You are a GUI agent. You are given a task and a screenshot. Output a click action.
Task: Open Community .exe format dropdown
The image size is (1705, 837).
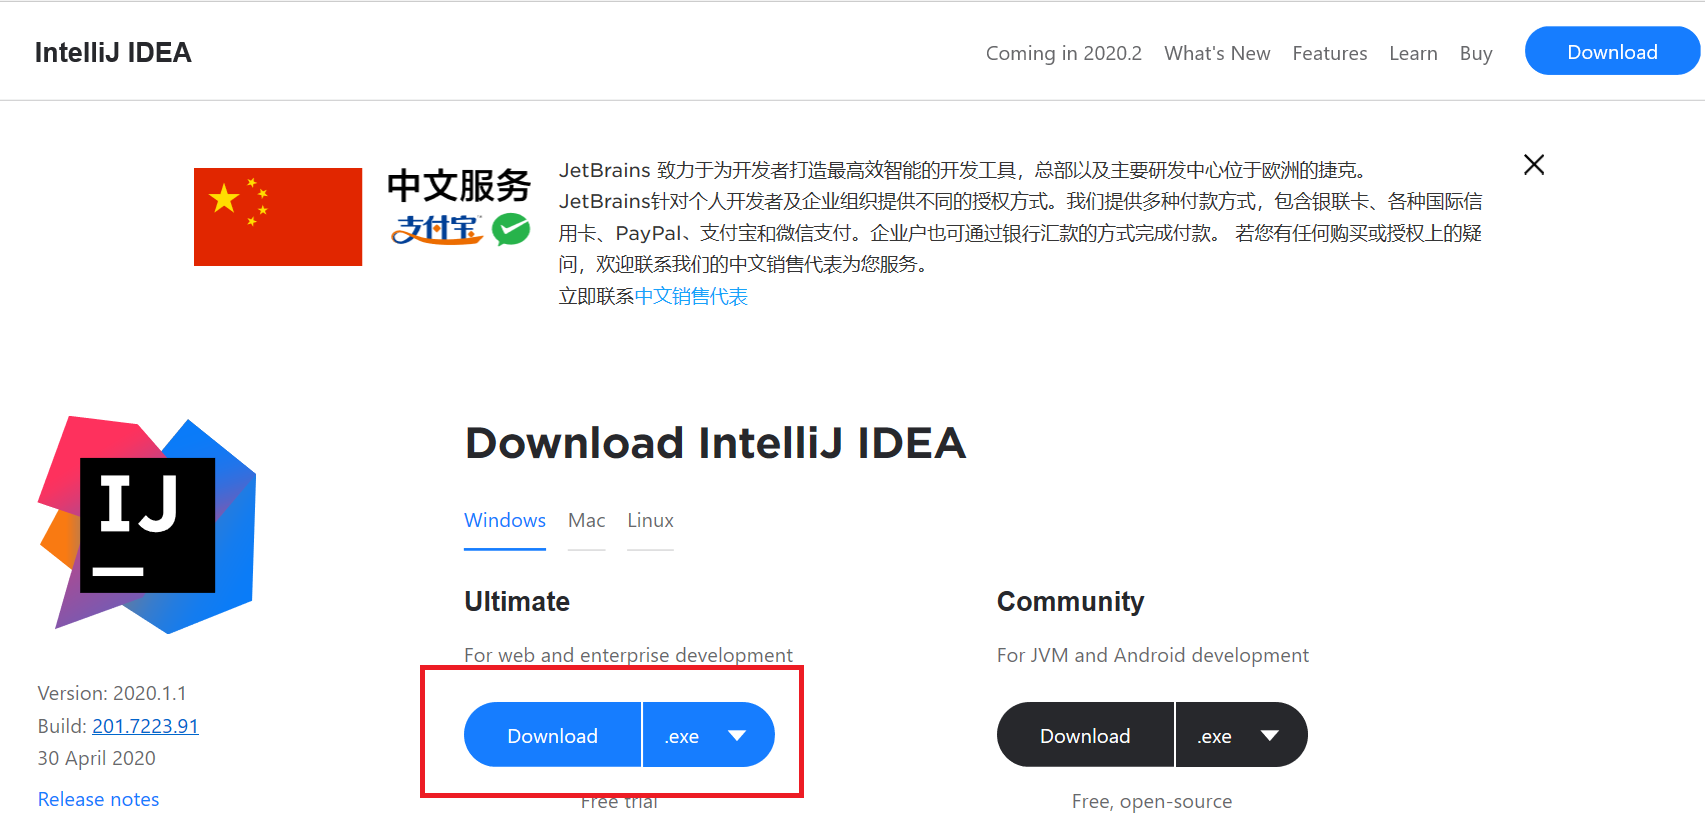coord(1242,735)
